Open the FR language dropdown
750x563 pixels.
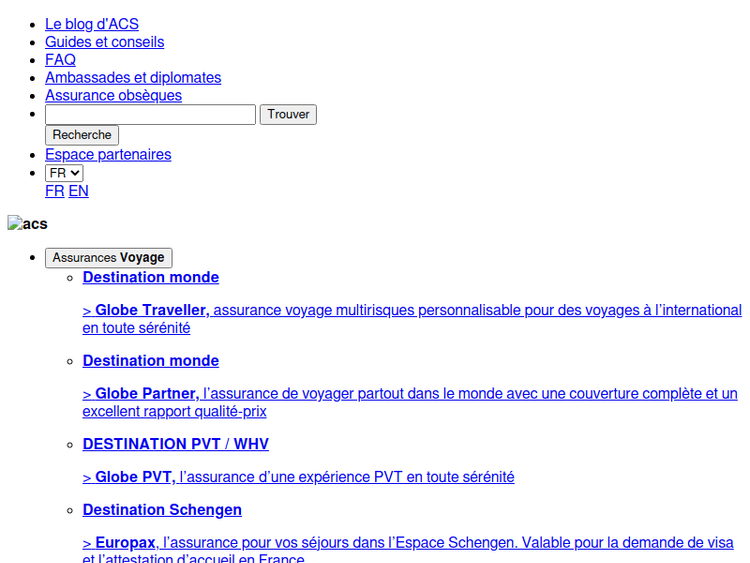tap(64, 173)
